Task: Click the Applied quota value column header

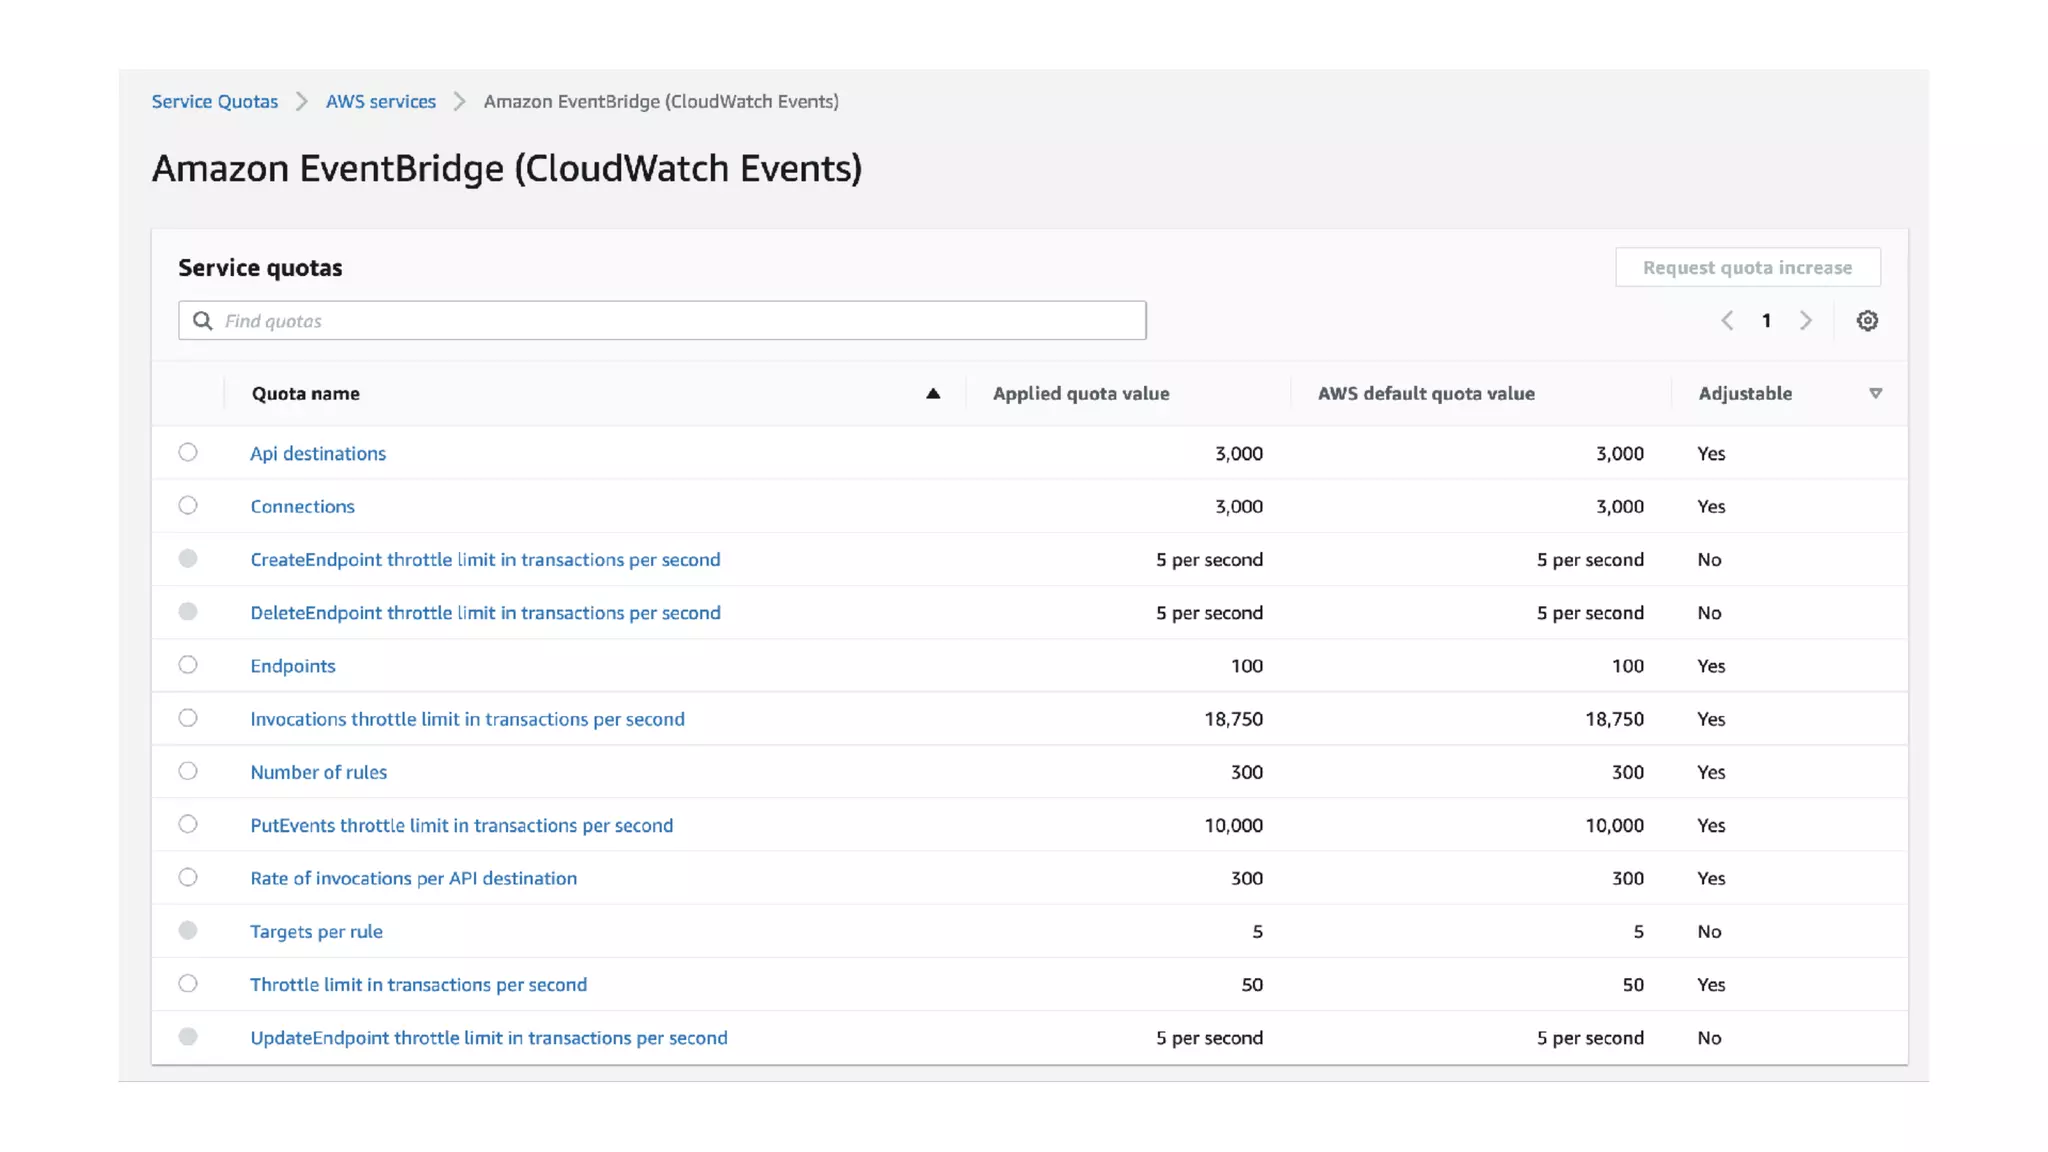Action: coord(1080,394)
